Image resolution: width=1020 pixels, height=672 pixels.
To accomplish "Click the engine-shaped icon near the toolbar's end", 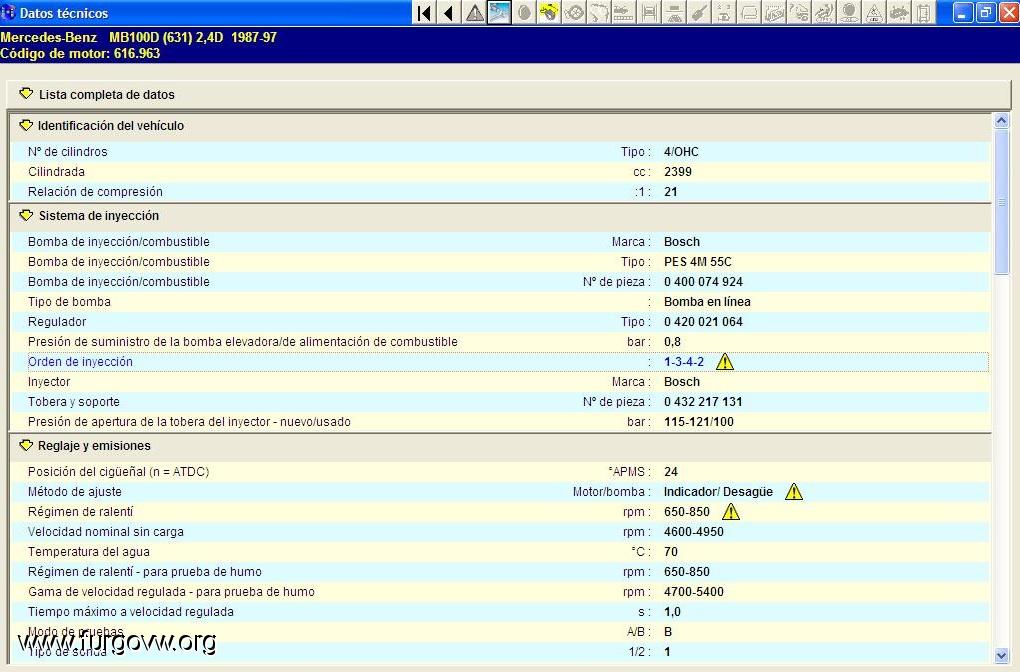I will pos(899,12).
